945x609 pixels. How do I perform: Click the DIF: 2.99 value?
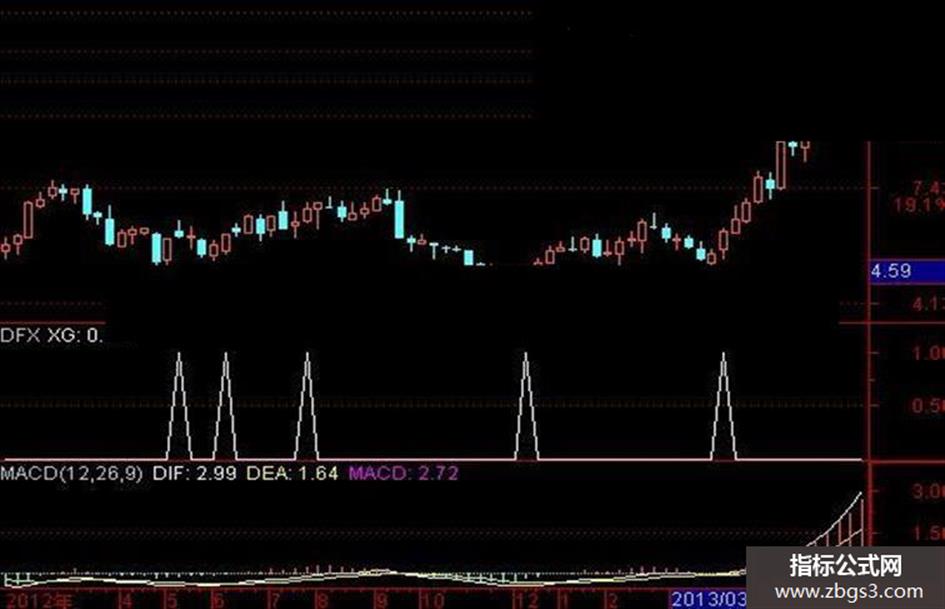[194, 473]
